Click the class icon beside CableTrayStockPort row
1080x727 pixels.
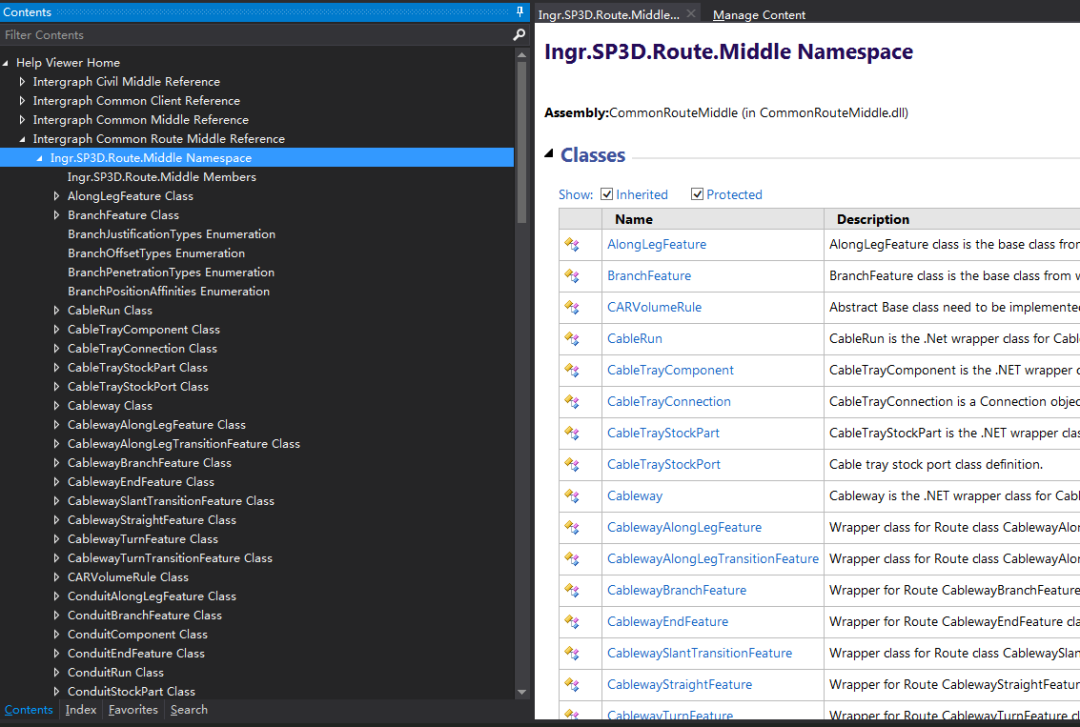click(x=572, y=465)
